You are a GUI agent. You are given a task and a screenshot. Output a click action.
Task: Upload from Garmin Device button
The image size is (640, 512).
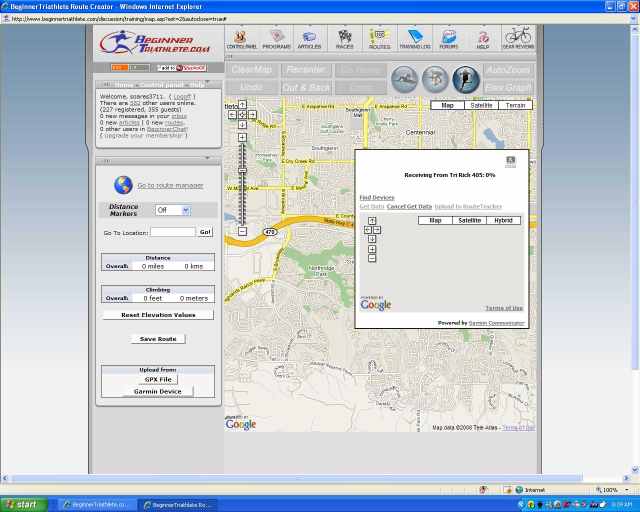[158, 391]
